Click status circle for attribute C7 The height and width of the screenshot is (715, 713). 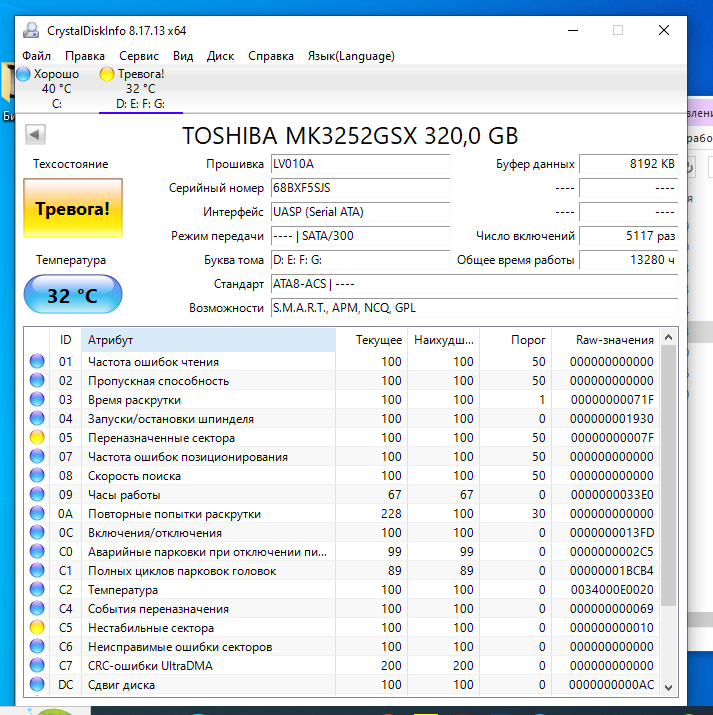(37, 665)
